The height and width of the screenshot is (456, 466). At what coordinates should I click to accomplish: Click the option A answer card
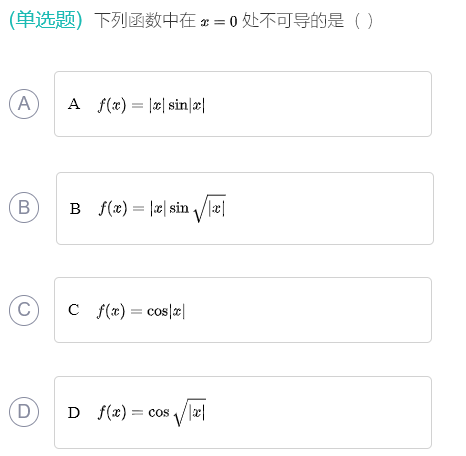pyautogui.click(x=243, y=104)
